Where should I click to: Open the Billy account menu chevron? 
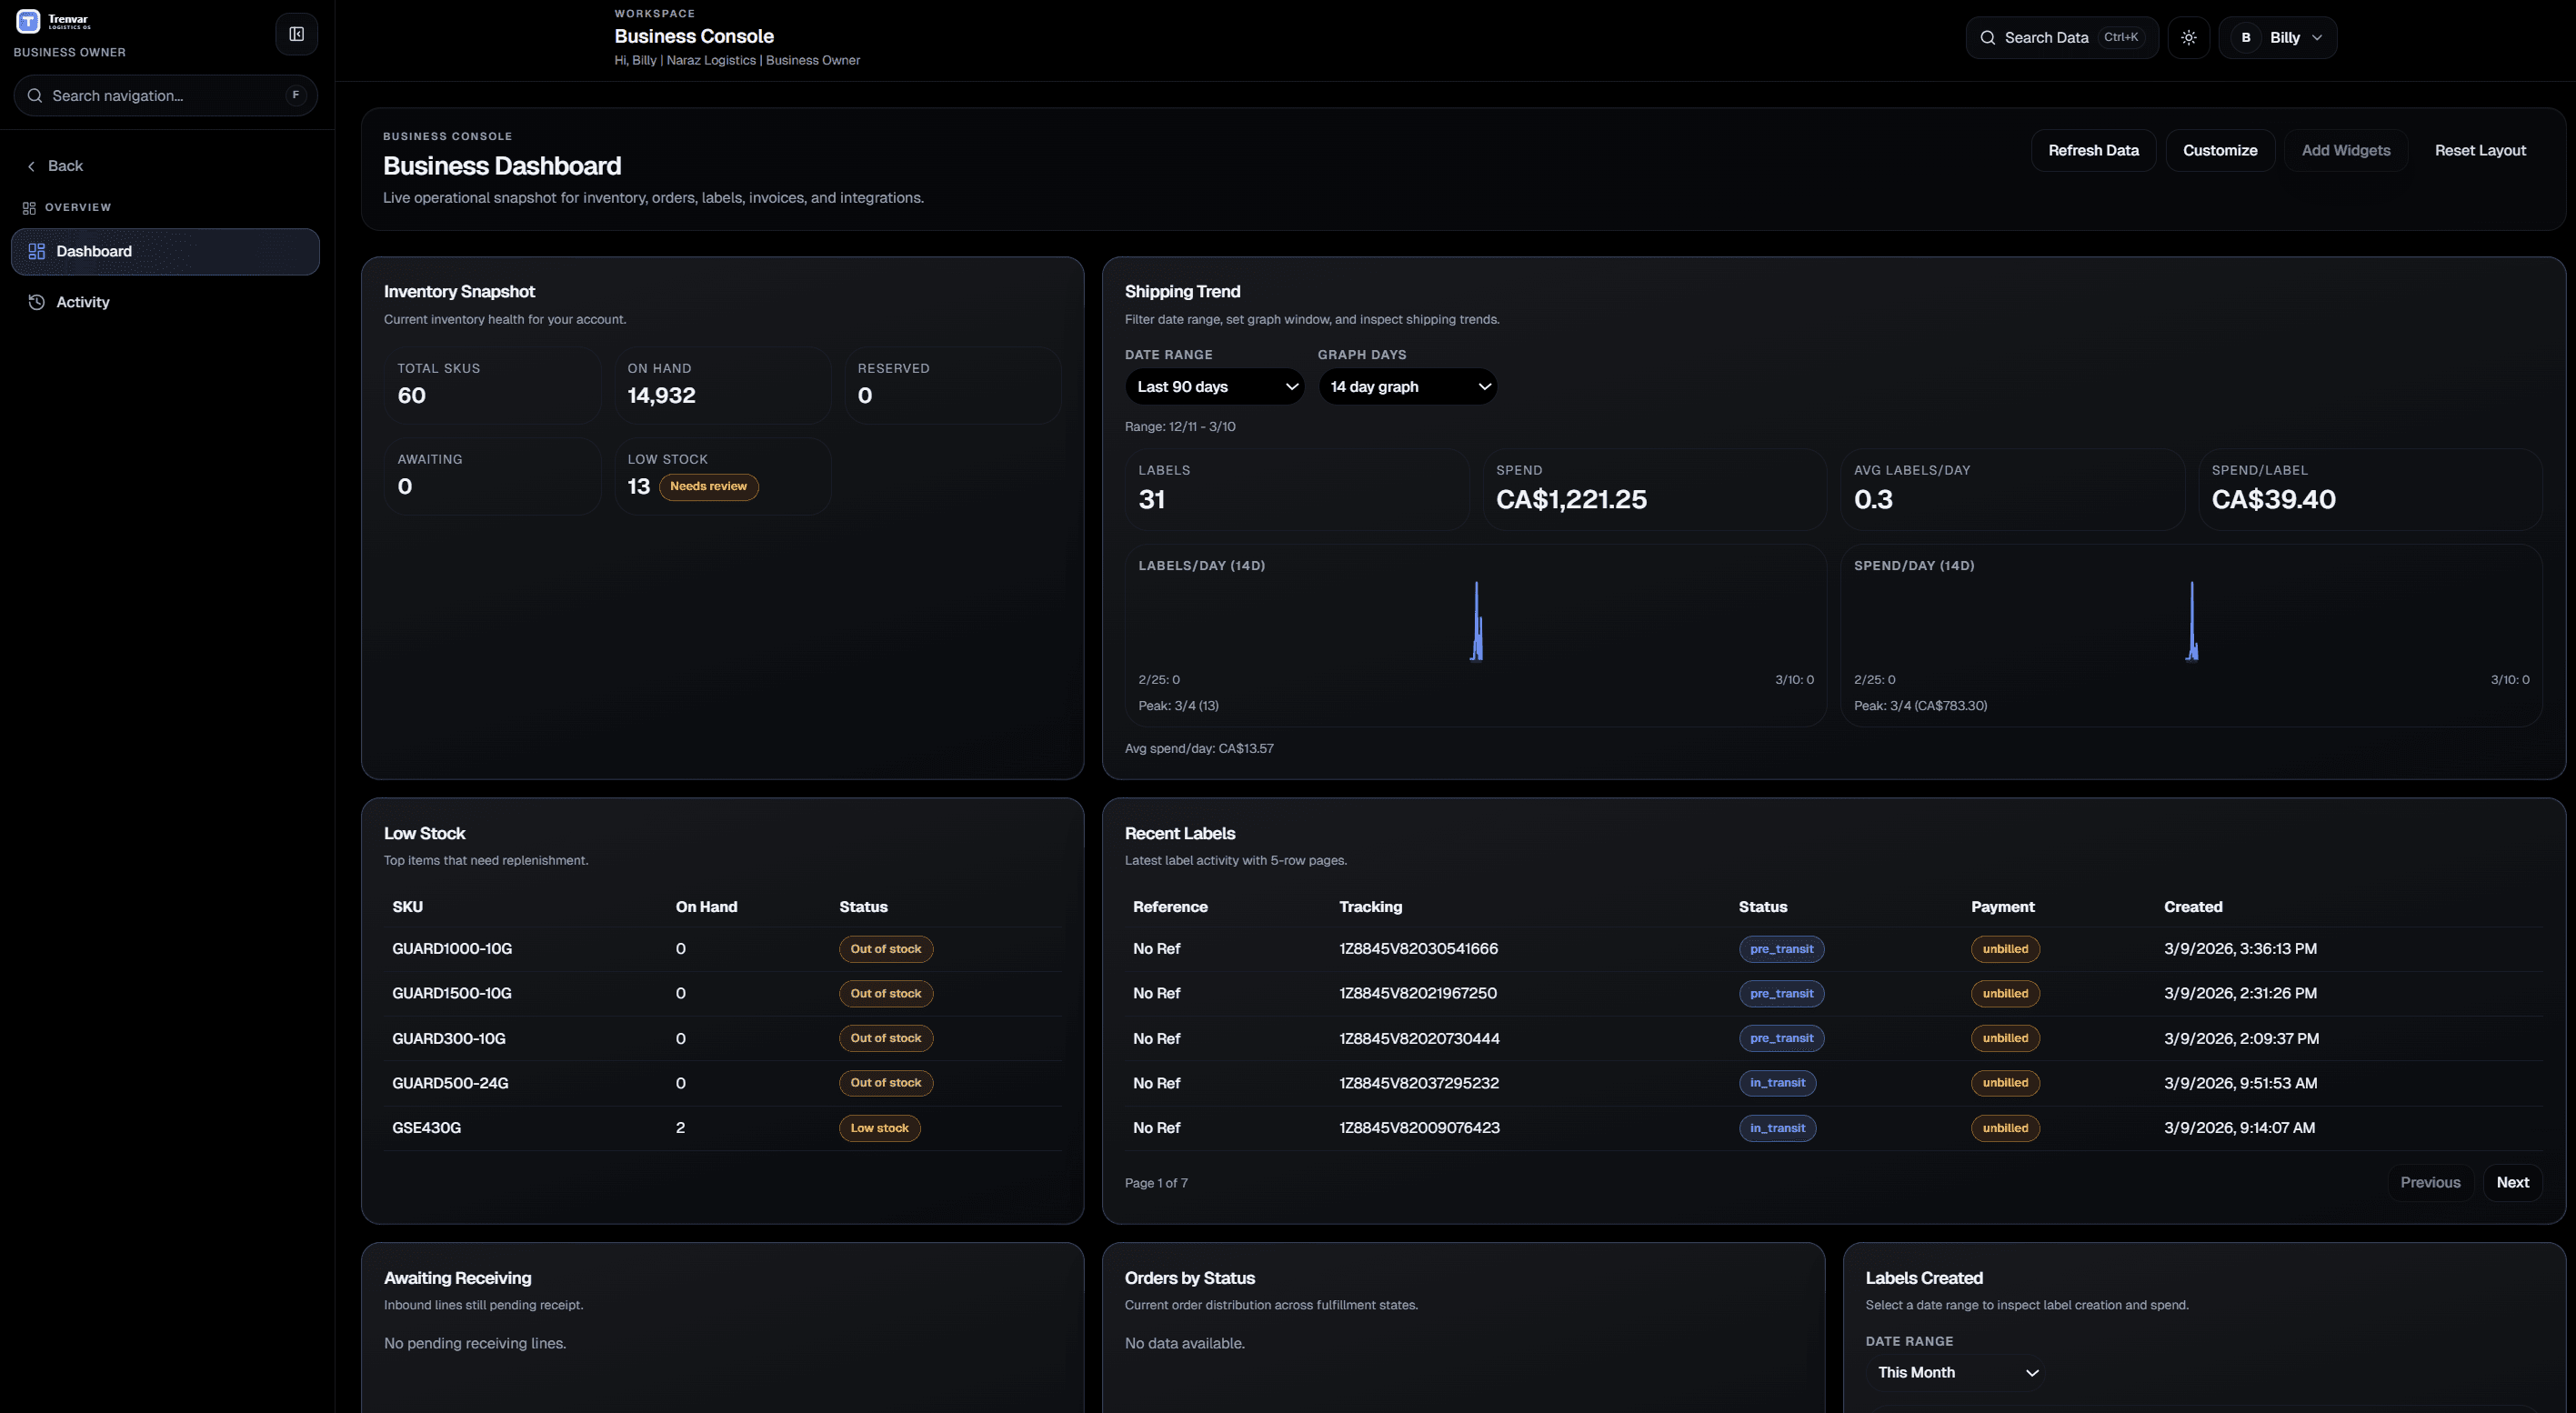(x=2318, y=37)
